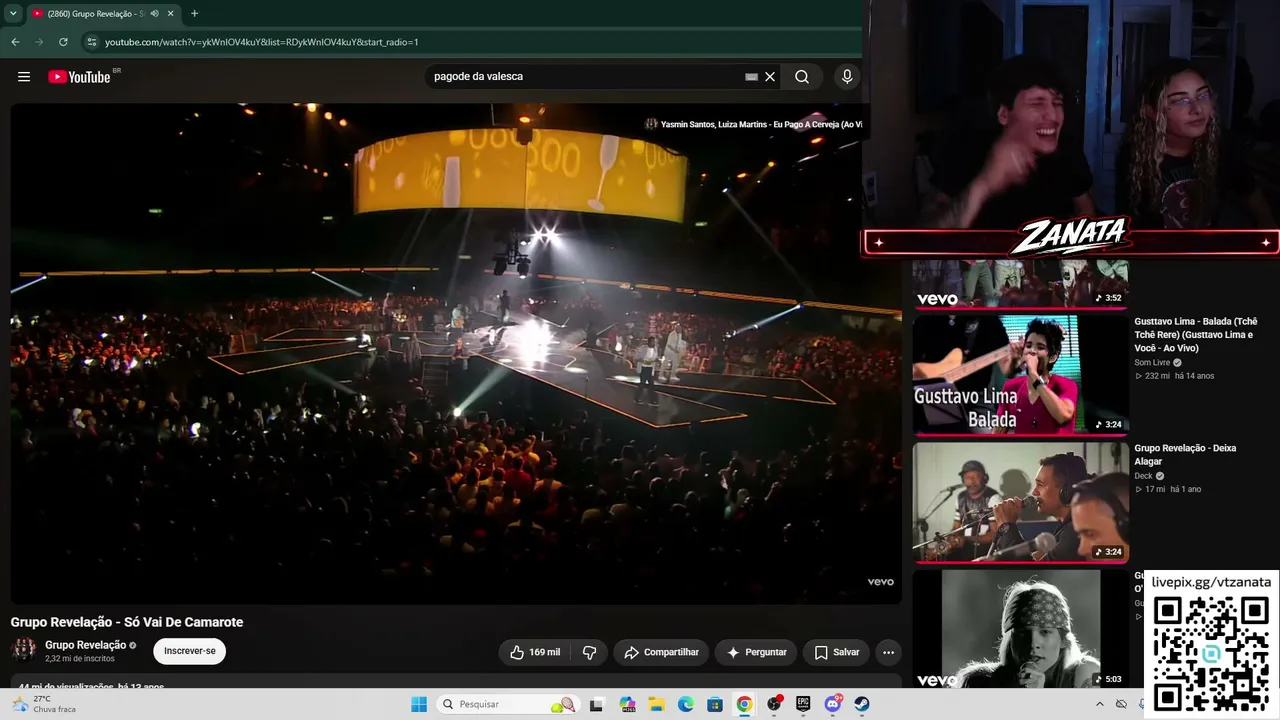The width and height of the screenshot is (1280, 720).
Task: Open the Vevo thumbnail with 3:52 duration
Action: pos(1020,283)
